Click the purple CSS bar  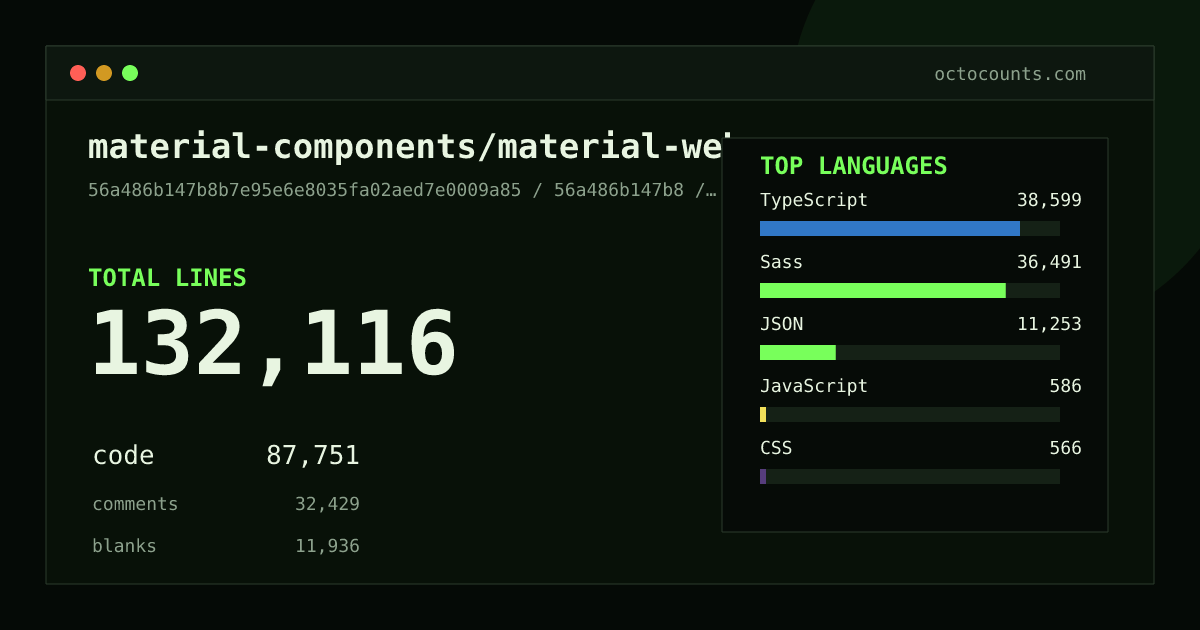tap(763, 476)
